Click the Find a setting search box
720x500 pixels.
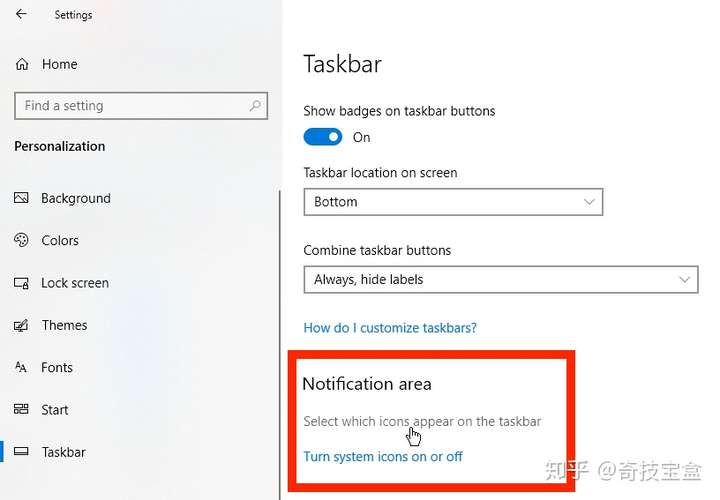[141, 106]
